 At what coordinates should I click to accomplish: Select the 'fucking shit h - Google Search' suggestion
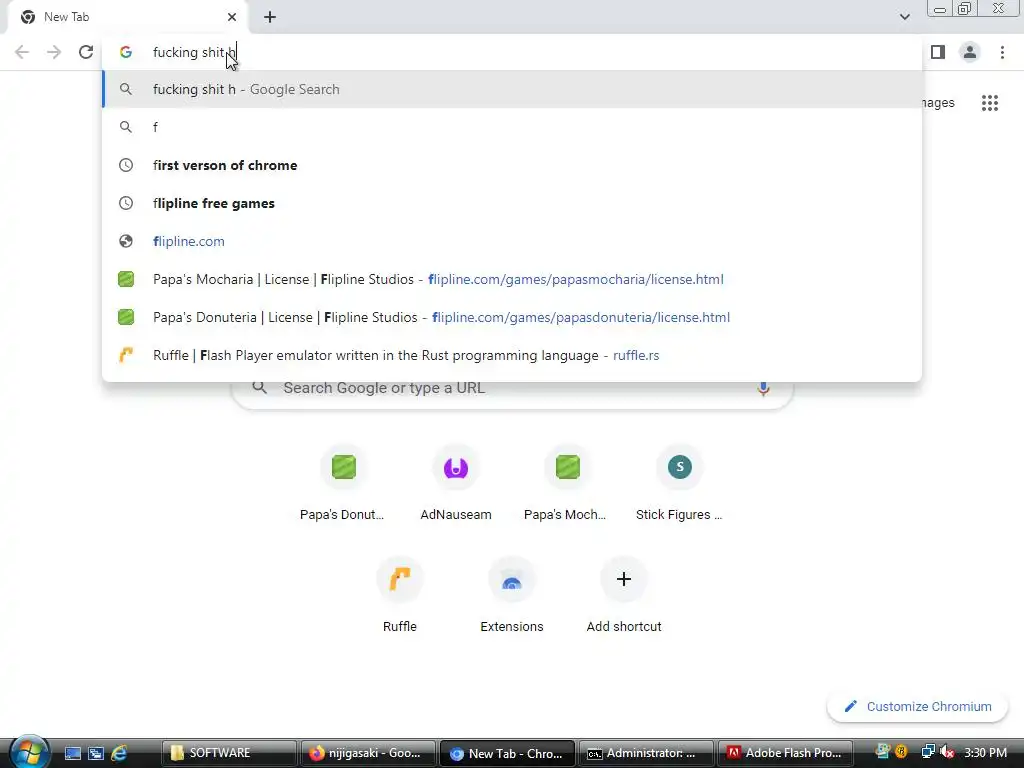pyautogui.click(x=512, y=89)
